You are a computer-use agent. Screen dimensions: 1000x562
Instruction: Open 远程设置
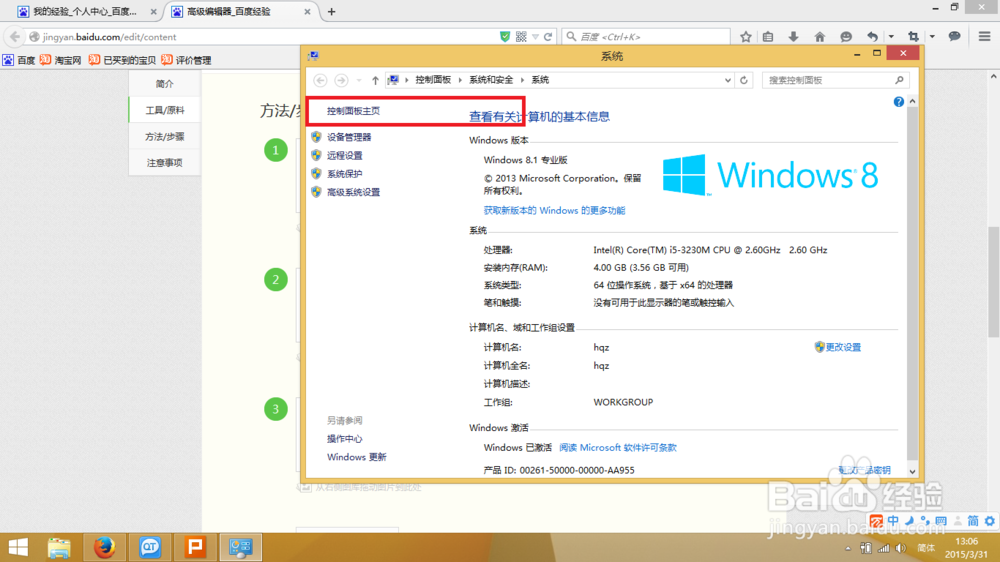coord(344,156)
